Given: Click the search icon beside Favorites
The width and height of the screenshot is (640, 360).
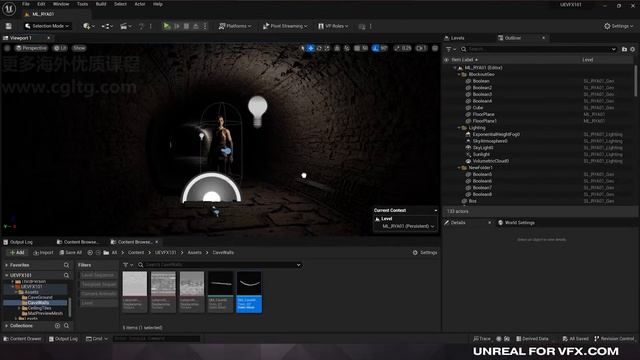Looking at the screenshot, I should coord(66,265).
